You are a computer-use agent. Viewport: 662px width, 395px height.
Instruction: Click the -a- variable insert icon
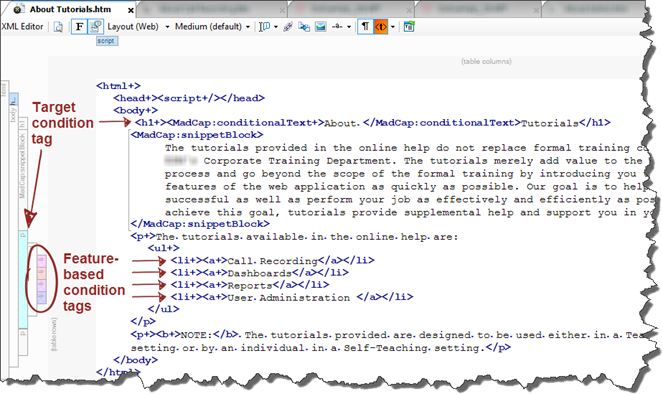point(337,27)
